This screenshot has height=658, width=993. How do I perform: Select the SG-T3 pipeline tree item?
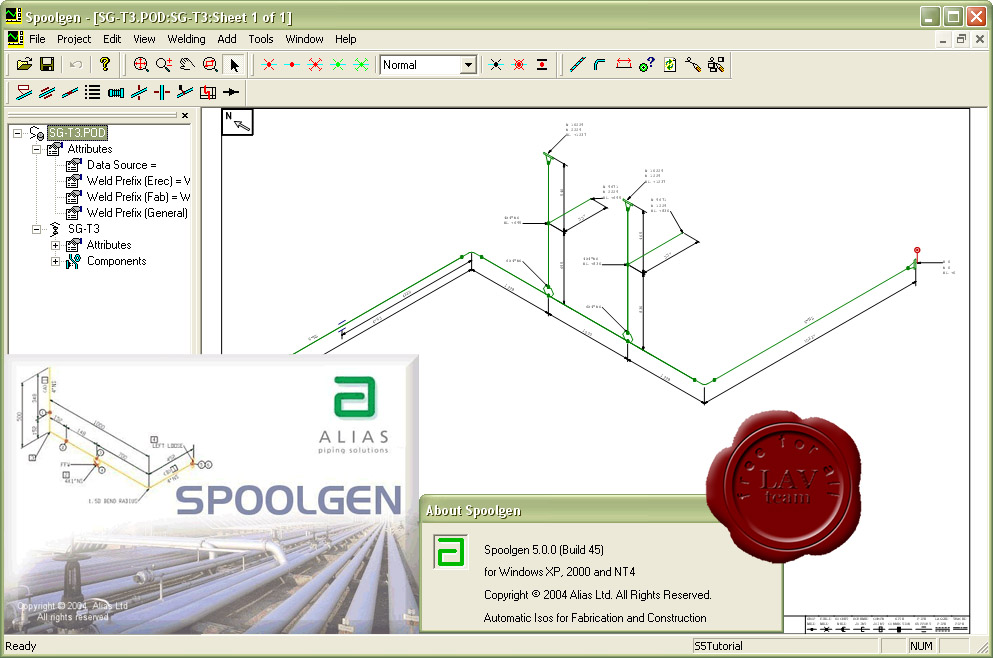[x=84, y=229]
